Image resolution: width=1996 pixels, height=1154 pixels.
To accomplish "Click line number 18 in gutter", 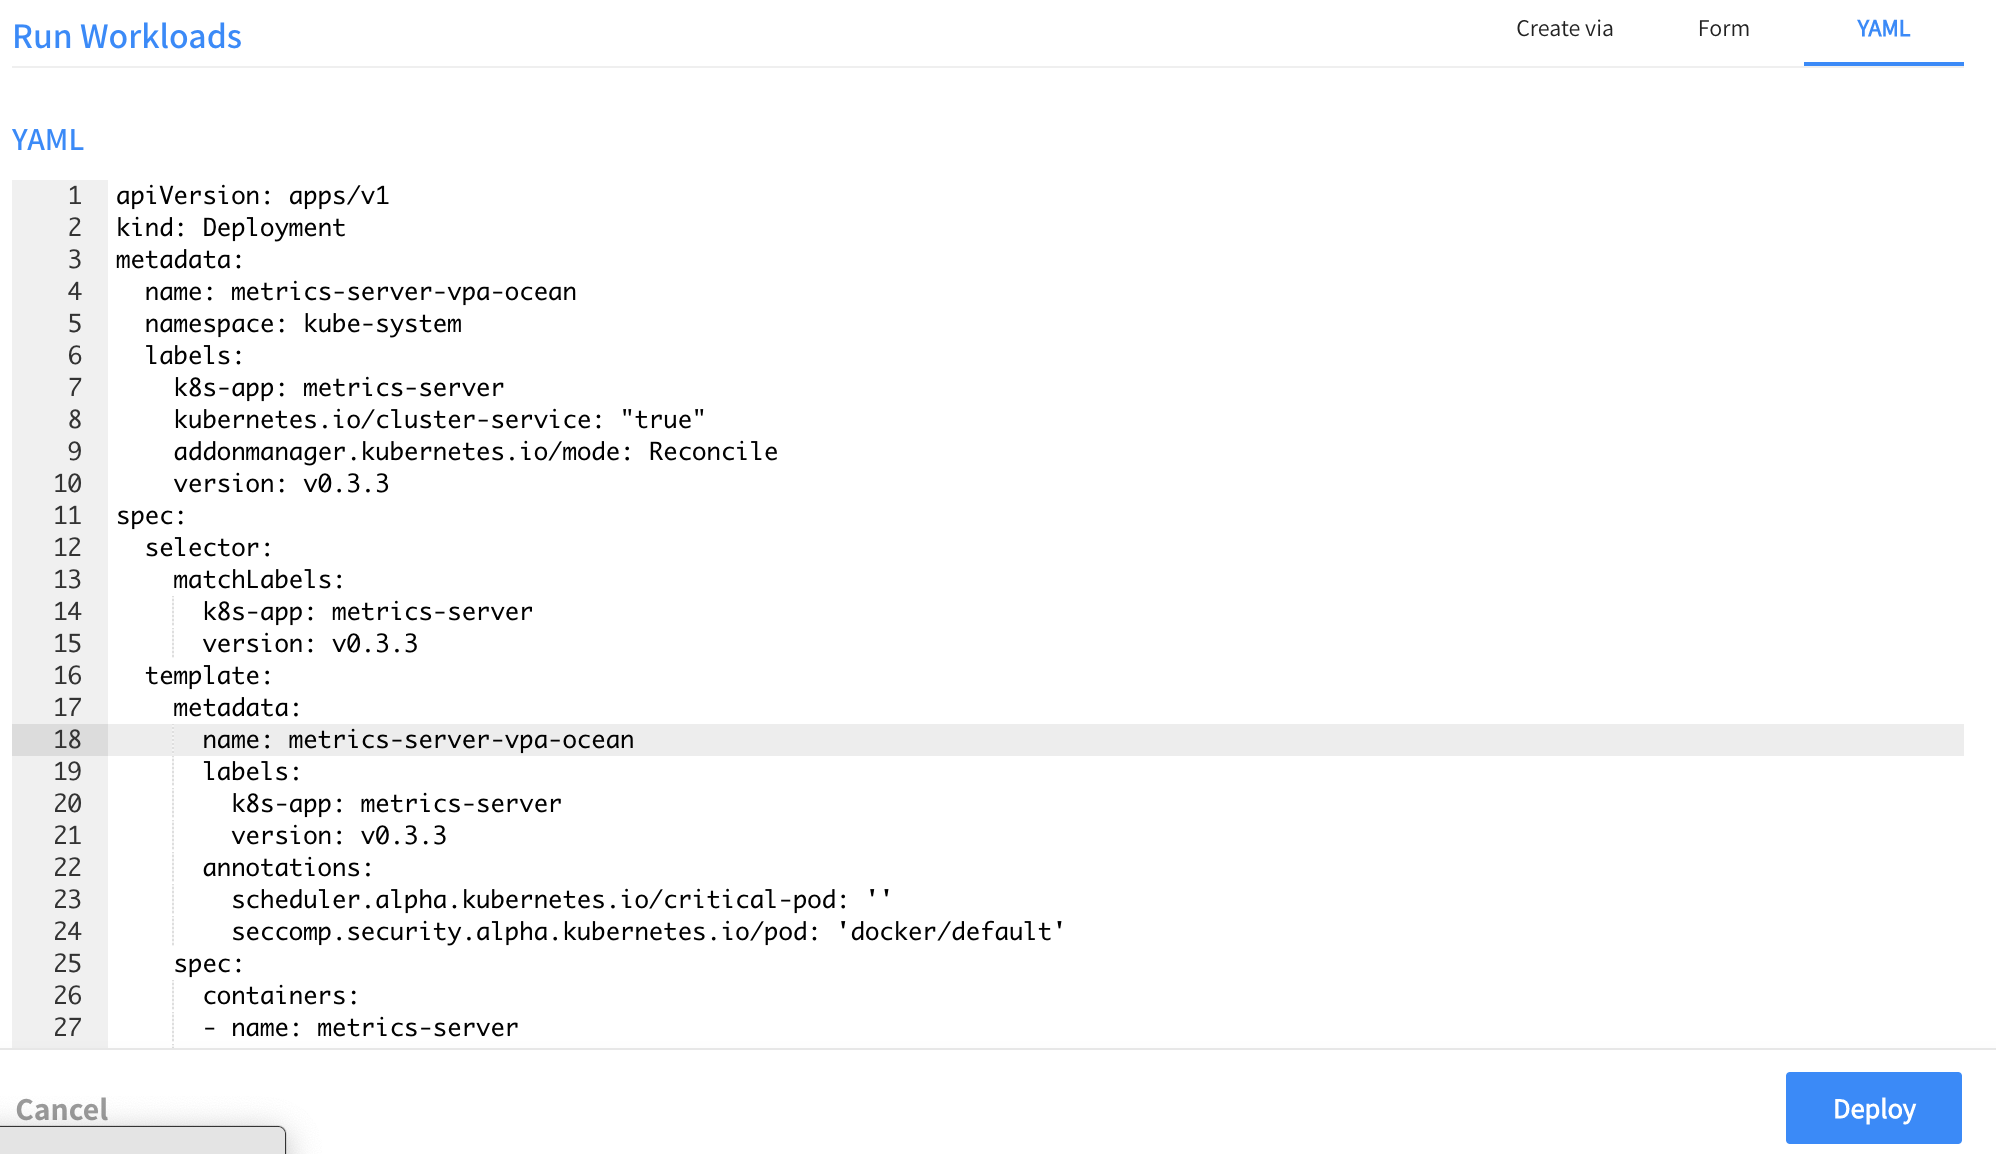I will (67, 740).
